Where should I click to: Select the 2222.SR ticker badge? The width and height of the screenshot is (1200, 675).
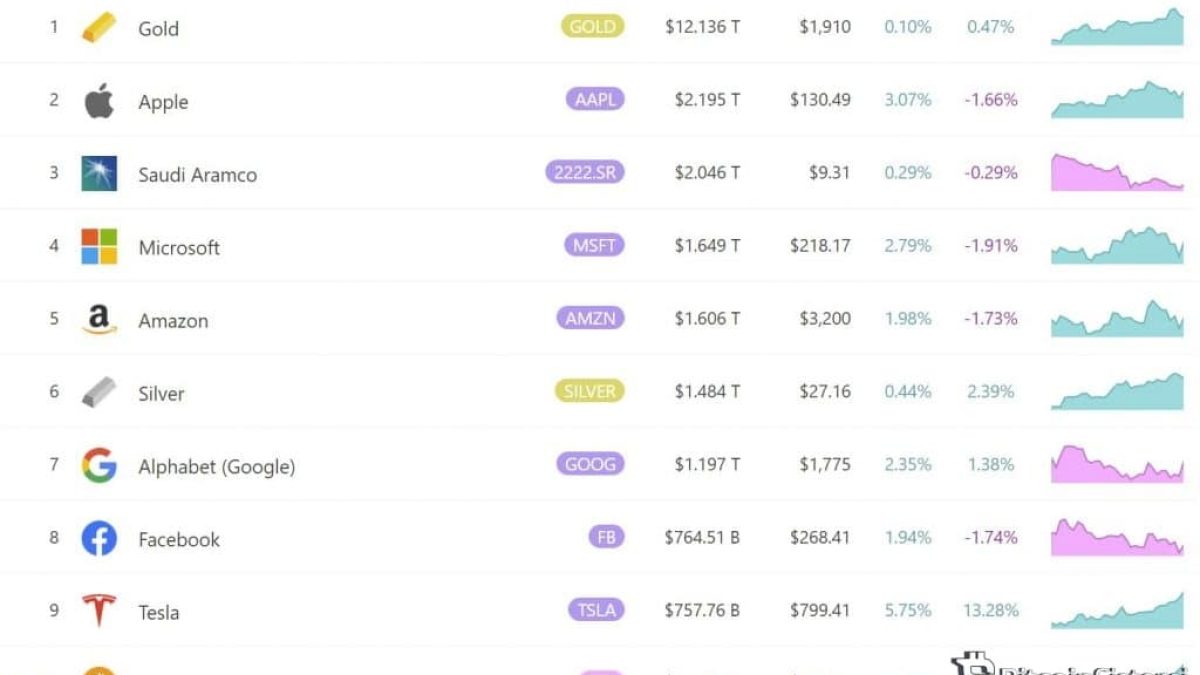point(585,172)
